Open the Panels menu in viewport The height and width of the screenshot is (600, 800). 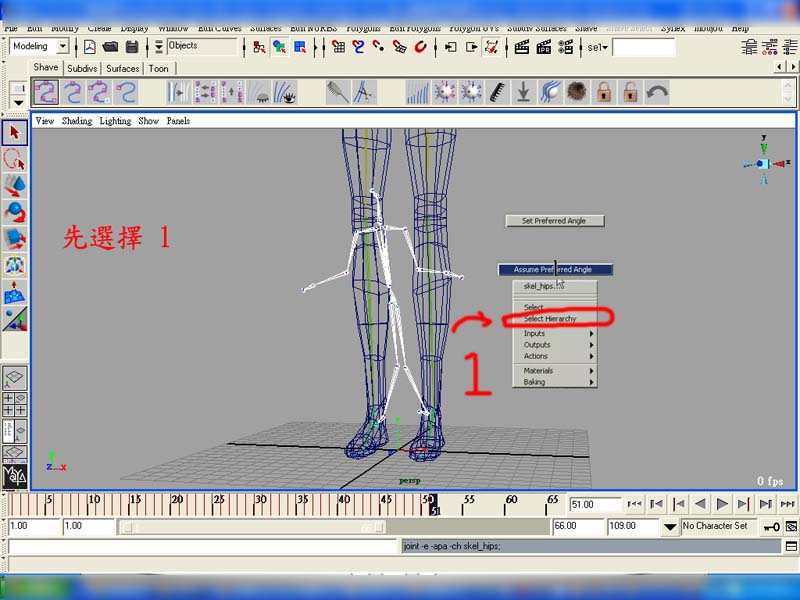(x=178, y=121)
